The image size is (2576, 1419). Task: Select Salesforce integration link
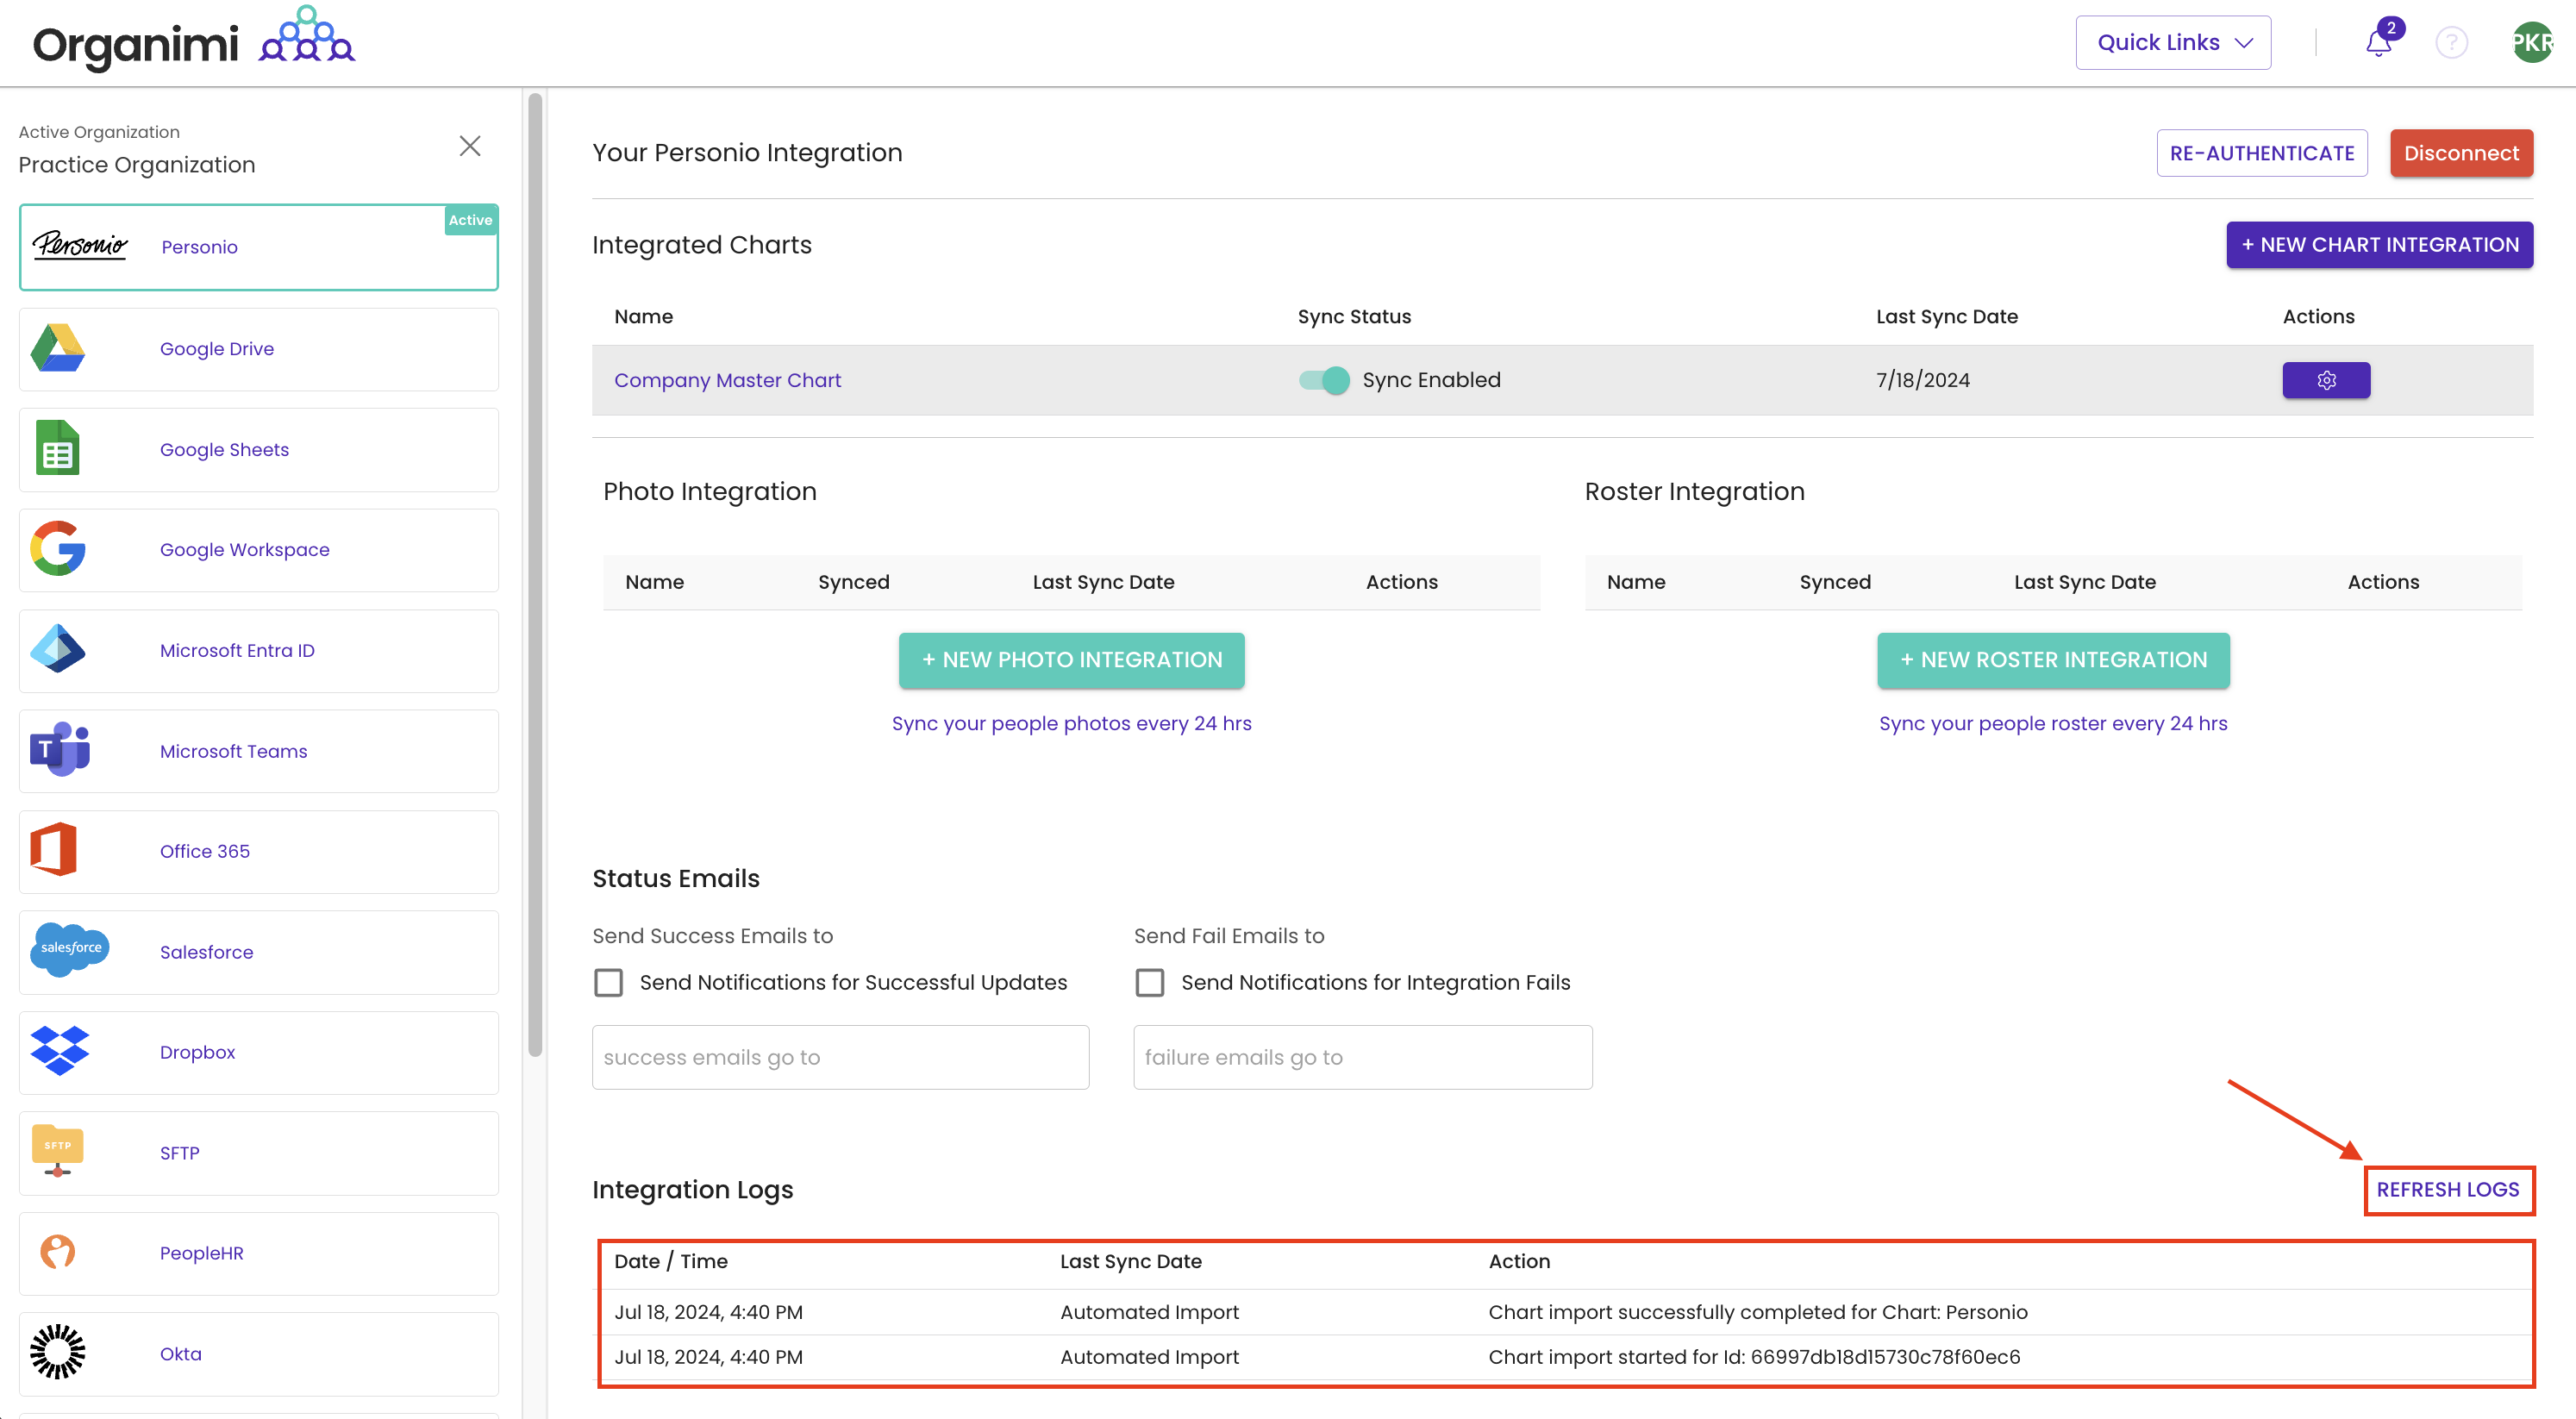206,952
